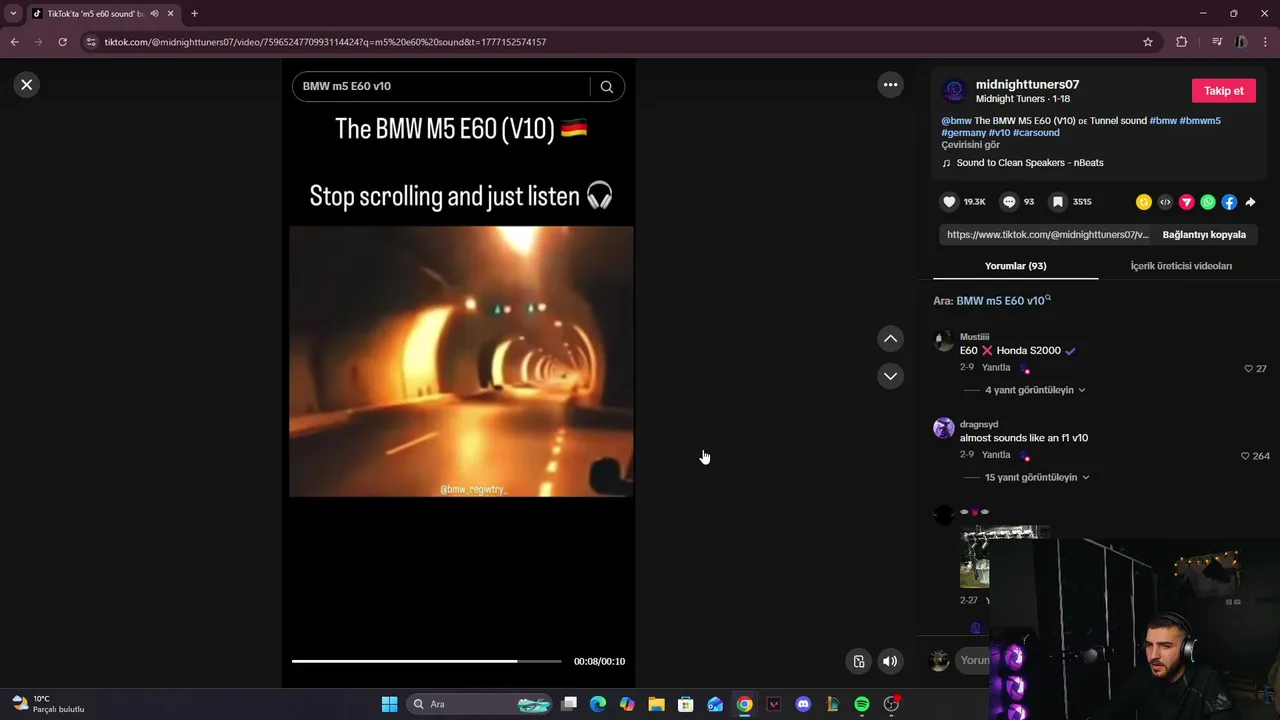
Task: Like dragnsyd's comment heart
Action: click(1245, 456)
